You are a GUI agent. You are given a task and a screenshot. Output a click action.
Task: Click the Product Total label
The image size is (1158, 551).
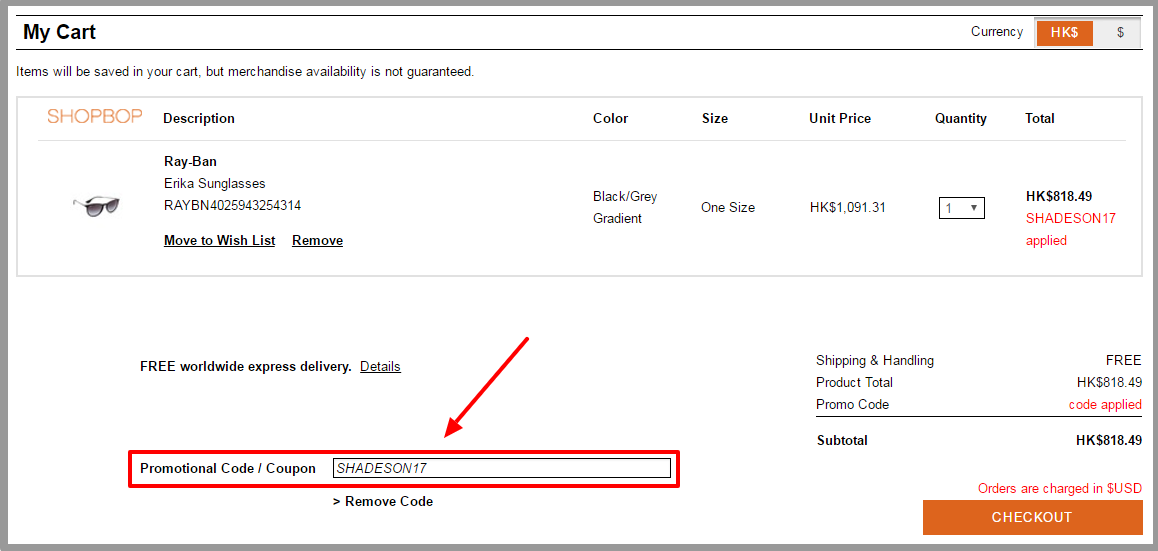coord(854,383)
